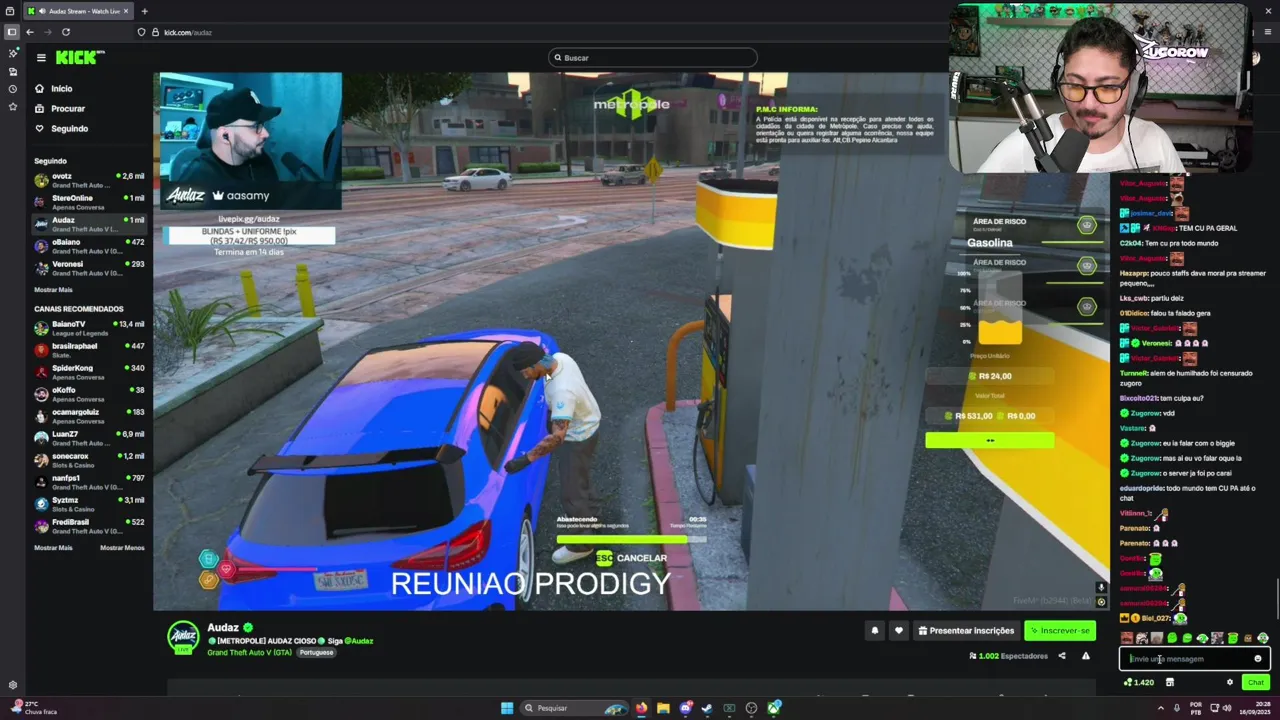Click the site lock padlock icon
The image size is (1280, 720).
(155, 32)
